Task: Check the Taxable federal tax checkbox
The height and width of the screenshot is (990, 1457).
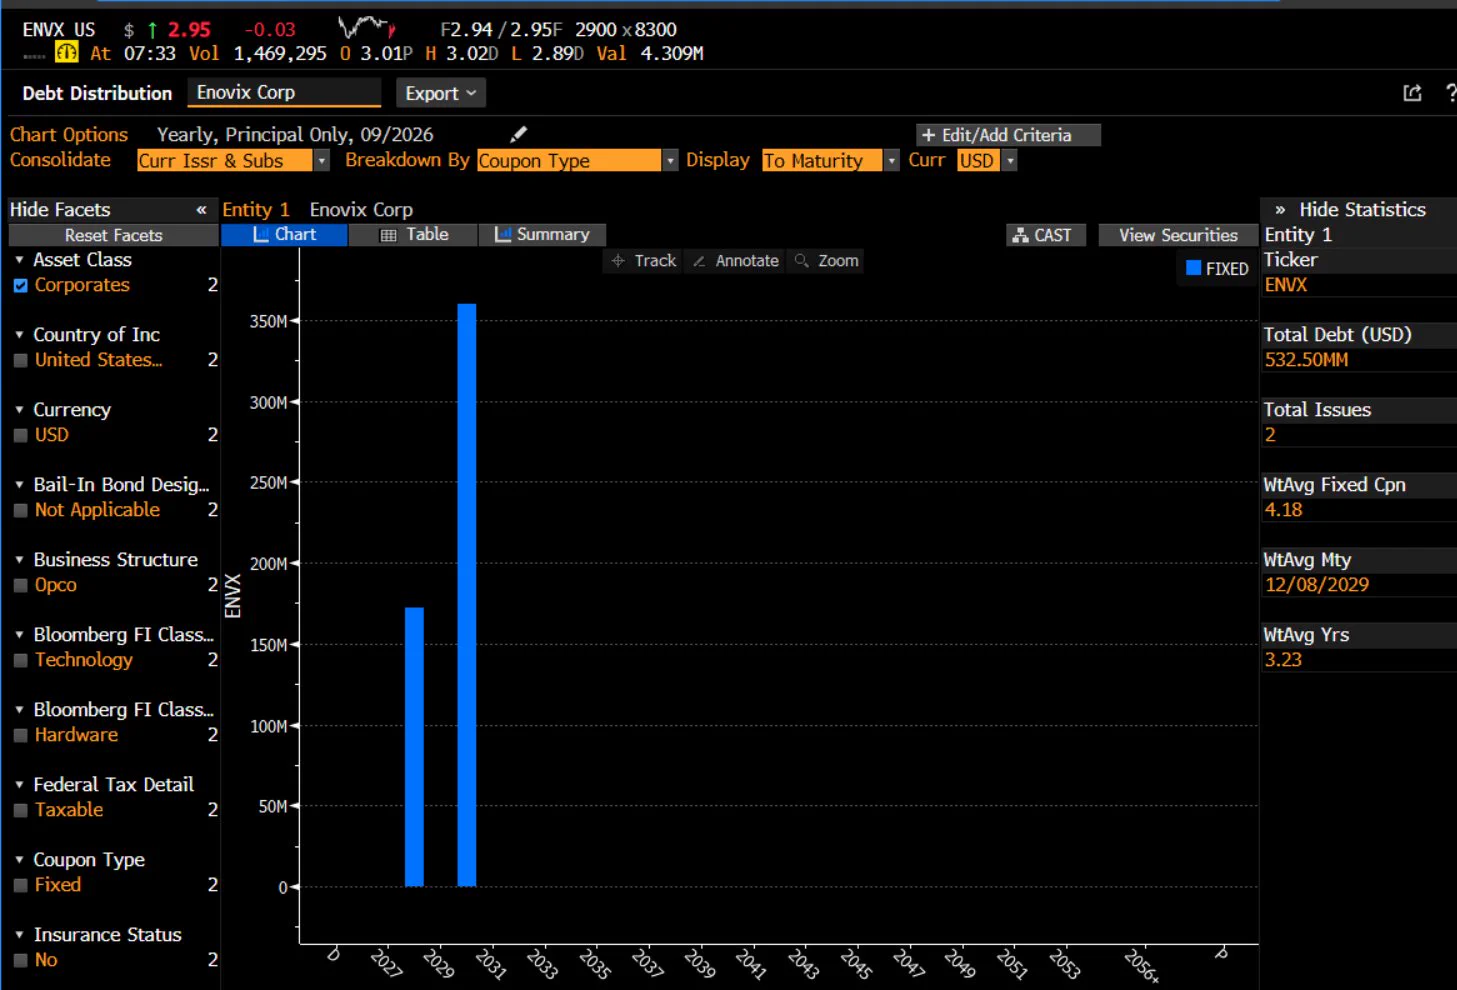Action: (20, 810)
